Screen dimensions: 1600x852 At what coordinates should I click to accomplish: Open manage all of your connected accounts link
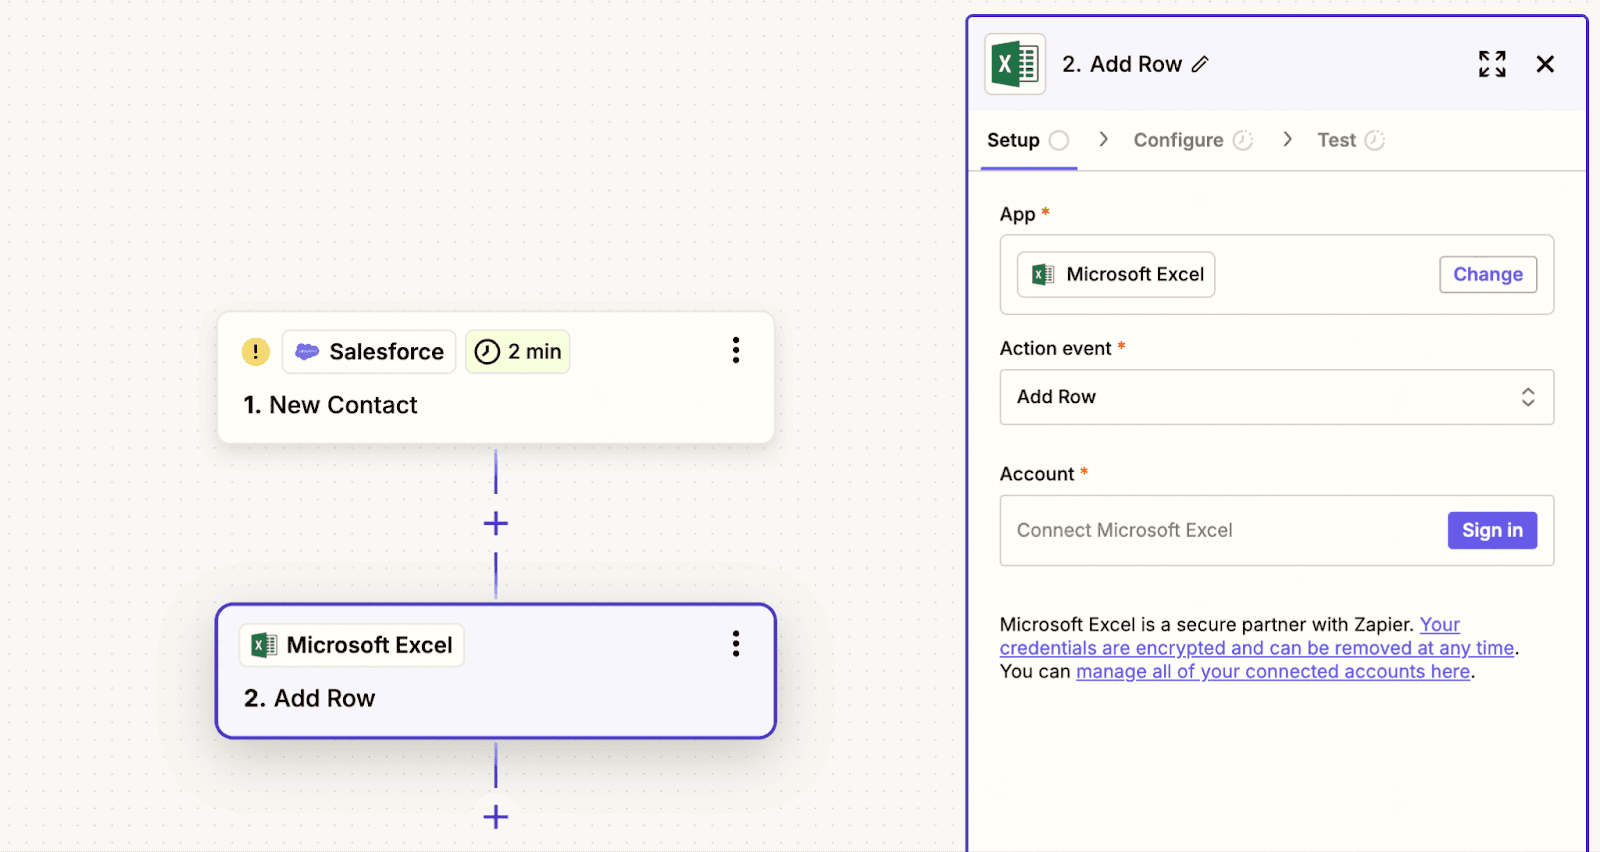(x=1273, y=671)
